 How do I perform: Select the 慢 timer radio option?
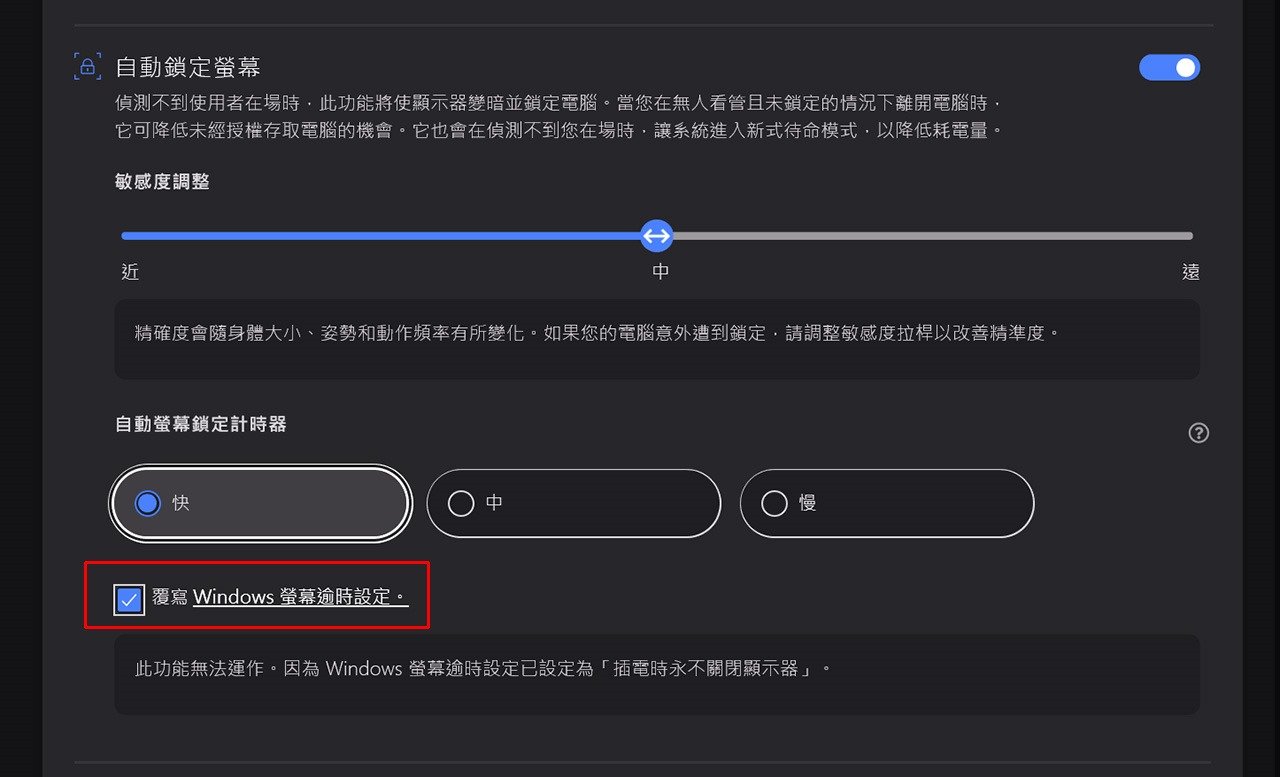click(x=886, y=503)
